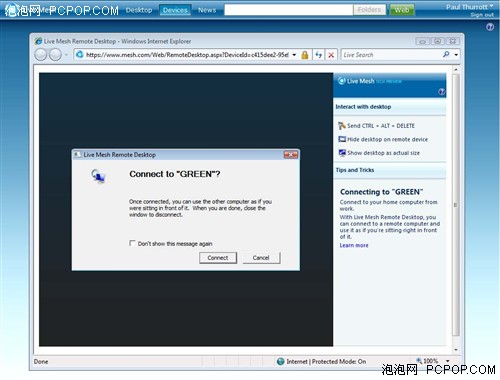Click the Send CTRL+ALT+DELETE keys icon
The height and width of the screenshot is (380, 500).
click(342, 126)
